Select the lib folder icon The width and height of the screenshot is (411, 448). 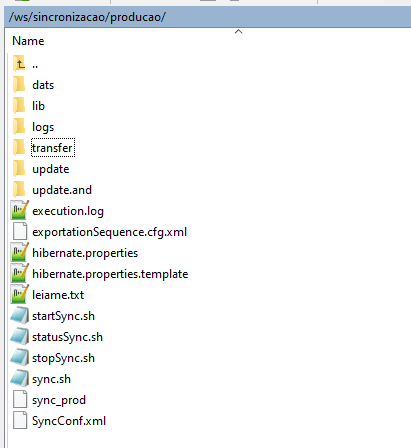[x=19, y=106]
